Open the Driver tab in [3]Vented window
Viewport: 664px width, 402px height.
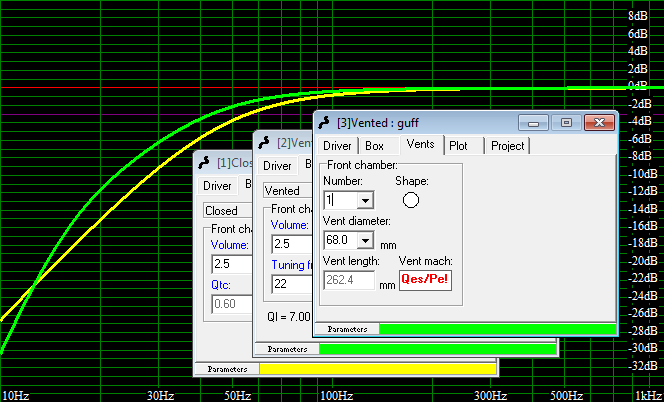[337, 146]
